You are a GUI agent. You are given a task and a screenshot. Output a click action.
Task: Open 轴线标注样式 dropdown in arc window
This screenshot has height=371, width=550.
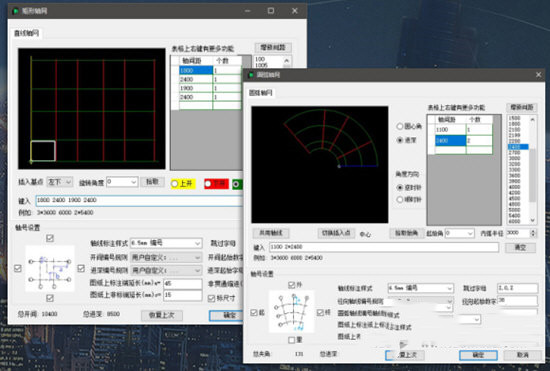pyautogui.click(x=420, y=288)
